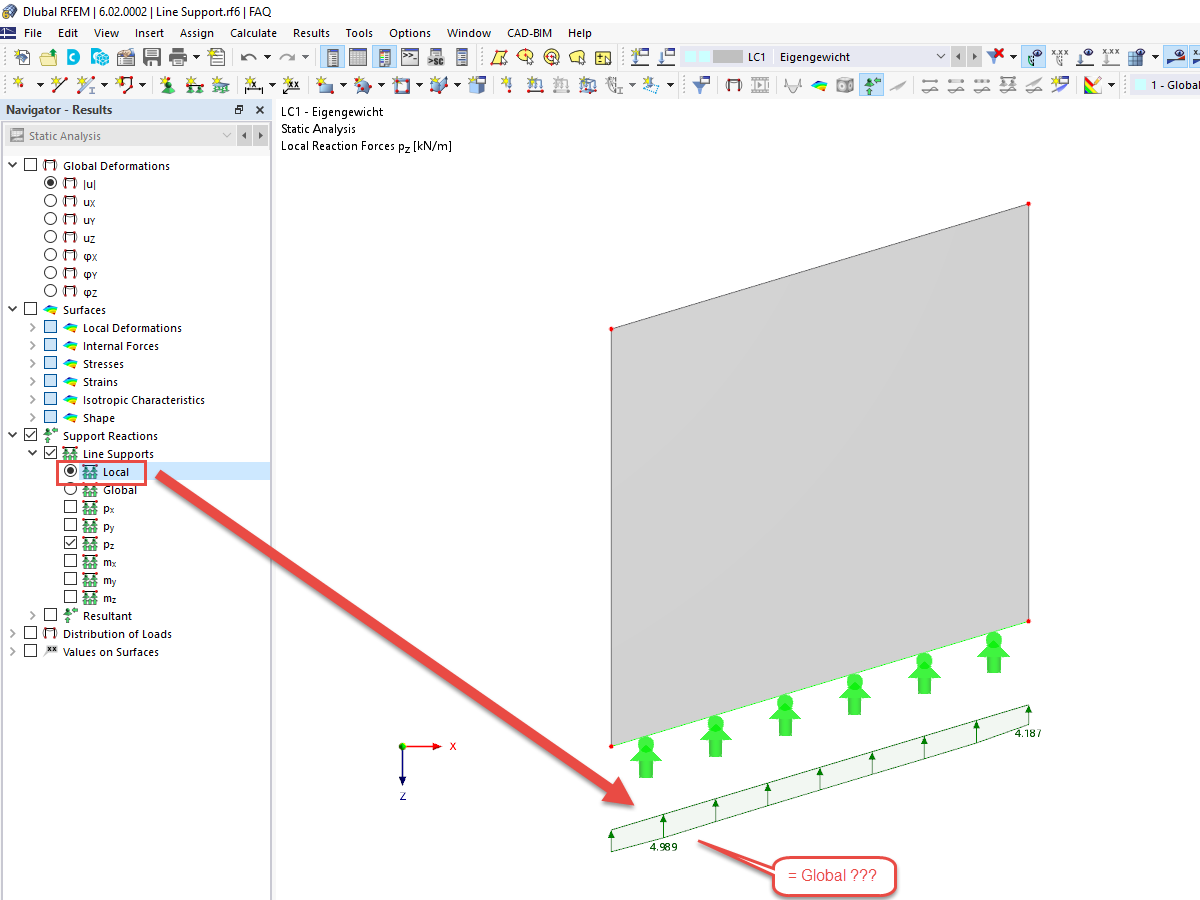Click the Undo arrow
The width and height of the screenshot is (1200, 900).
click(249, 57)
